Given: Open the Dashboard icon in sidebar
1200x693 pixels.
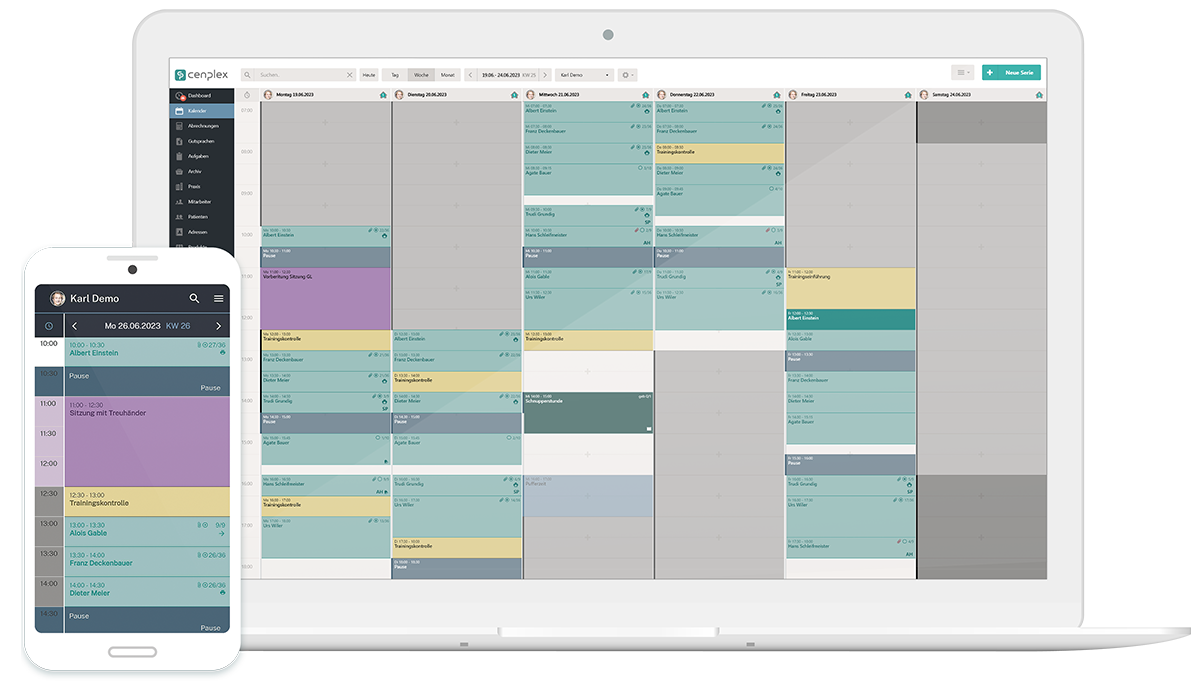Looking at the screenshot, I should pos(179,96).
